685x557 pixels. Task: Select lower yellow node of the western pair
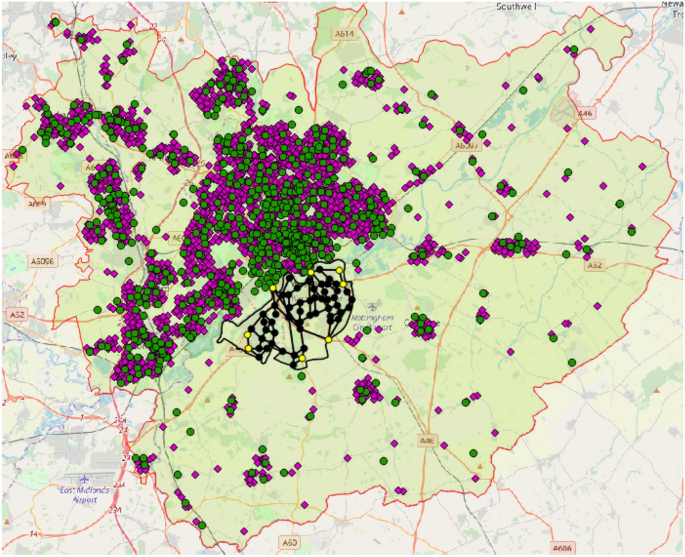248,348
